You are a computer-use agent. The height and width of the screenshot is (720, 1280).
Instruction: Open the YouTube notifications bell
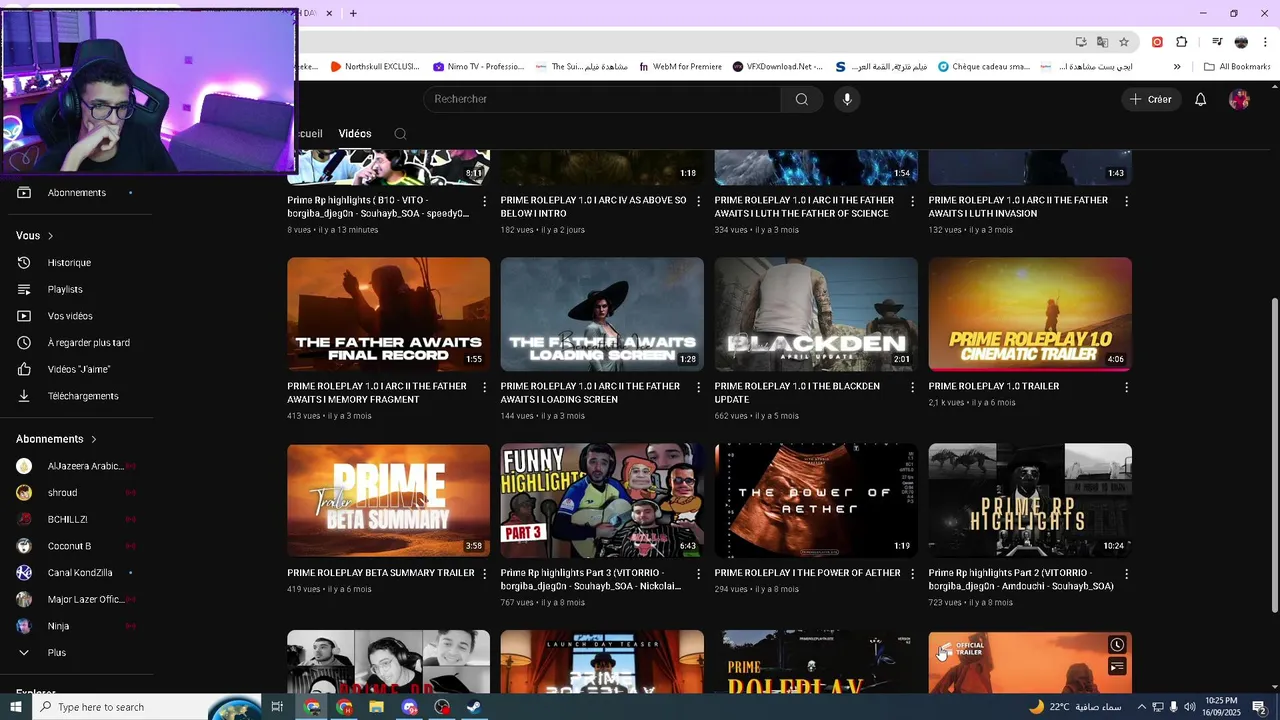(x=1201, y=99)
